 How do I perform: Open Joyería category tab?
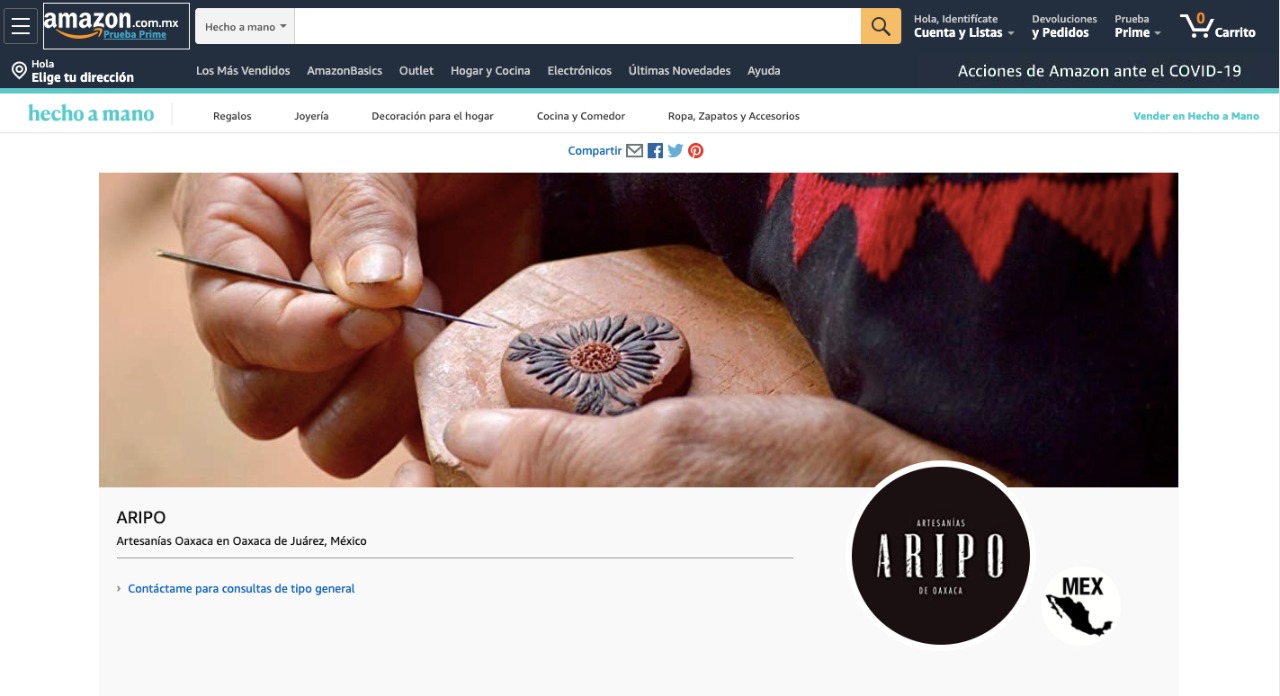311,116
